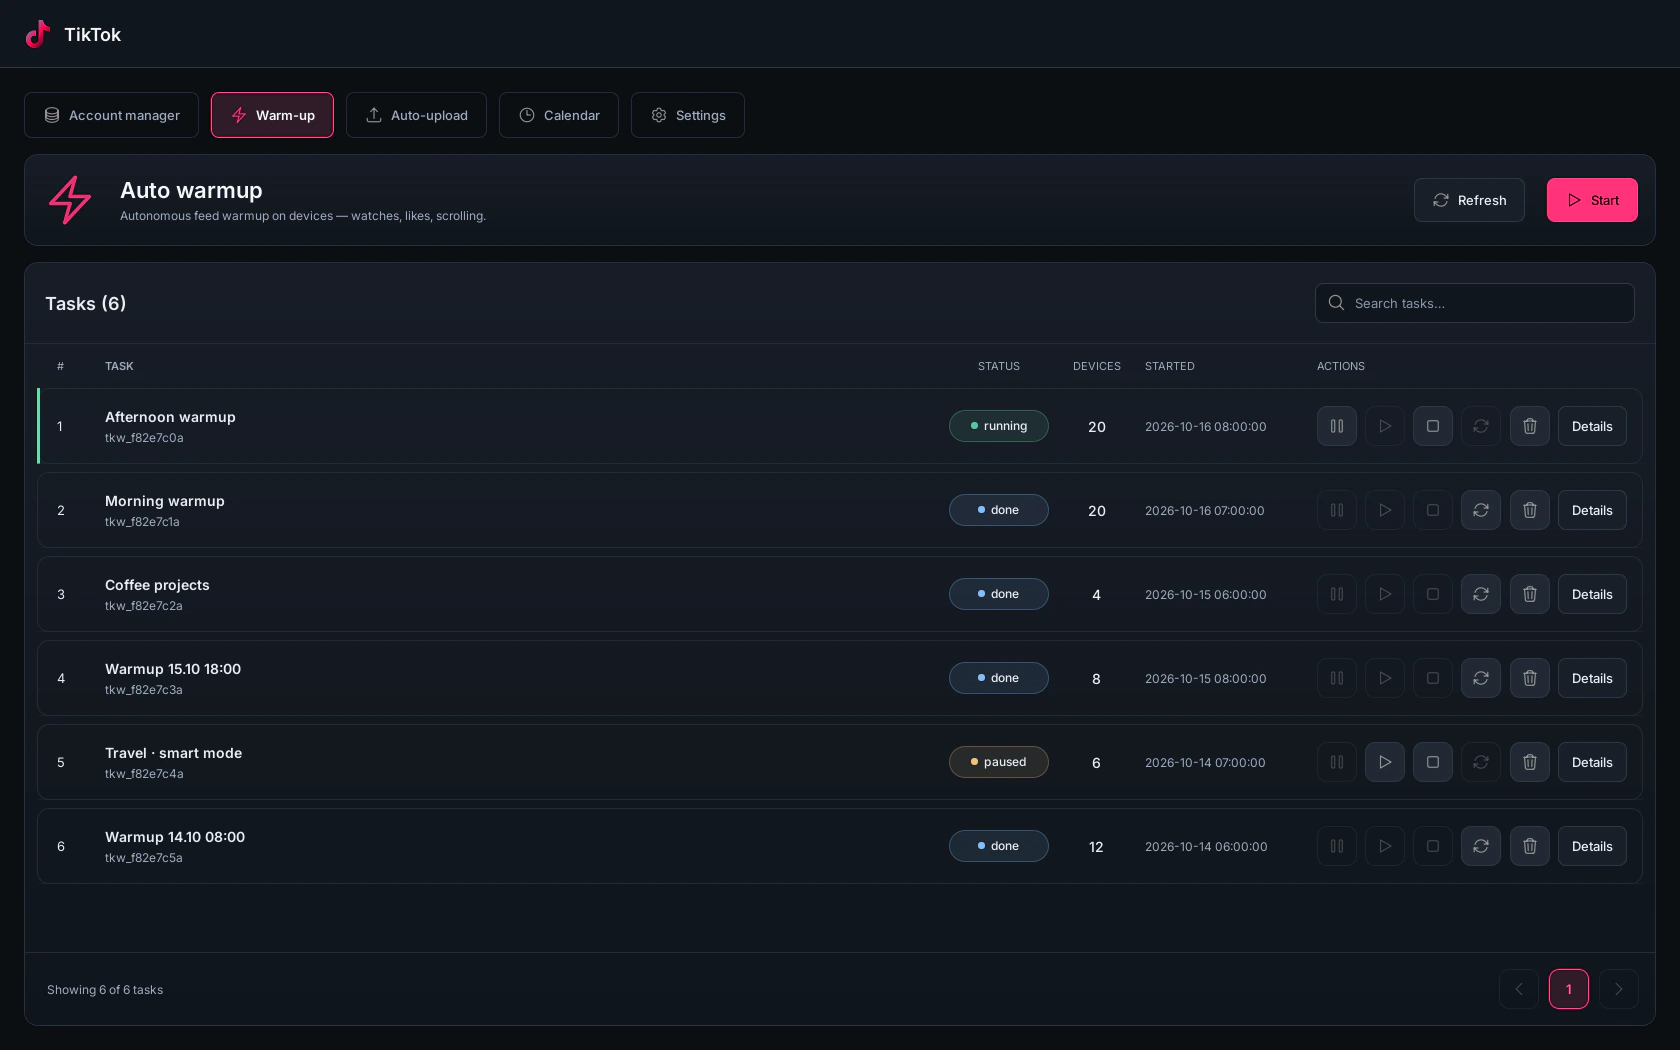The height and width of the screenshot is (1050, 1680).
Task: Go to the next page arrow
Action: click(1619, 989)
